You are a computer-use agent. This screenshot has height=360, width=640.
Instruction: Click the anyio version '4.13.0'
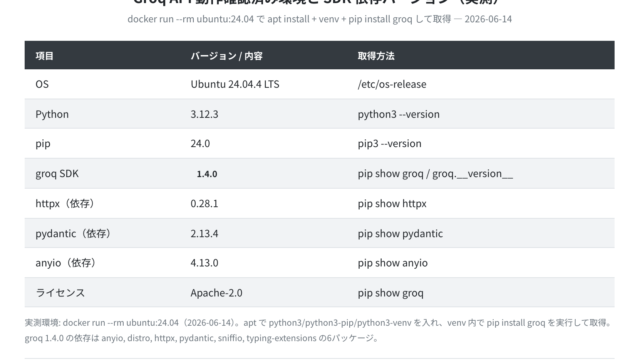click(204, 263)
